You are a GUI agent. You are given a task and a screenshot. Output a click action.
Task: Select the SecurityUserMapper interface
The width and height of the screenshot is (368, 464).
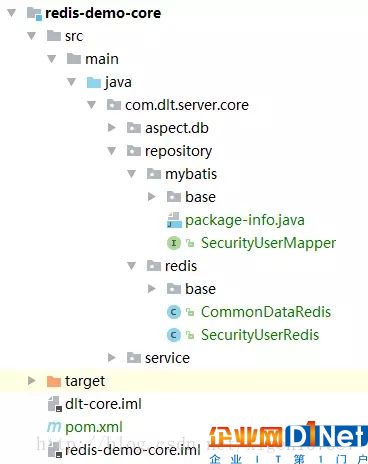(x=268, y=243)
